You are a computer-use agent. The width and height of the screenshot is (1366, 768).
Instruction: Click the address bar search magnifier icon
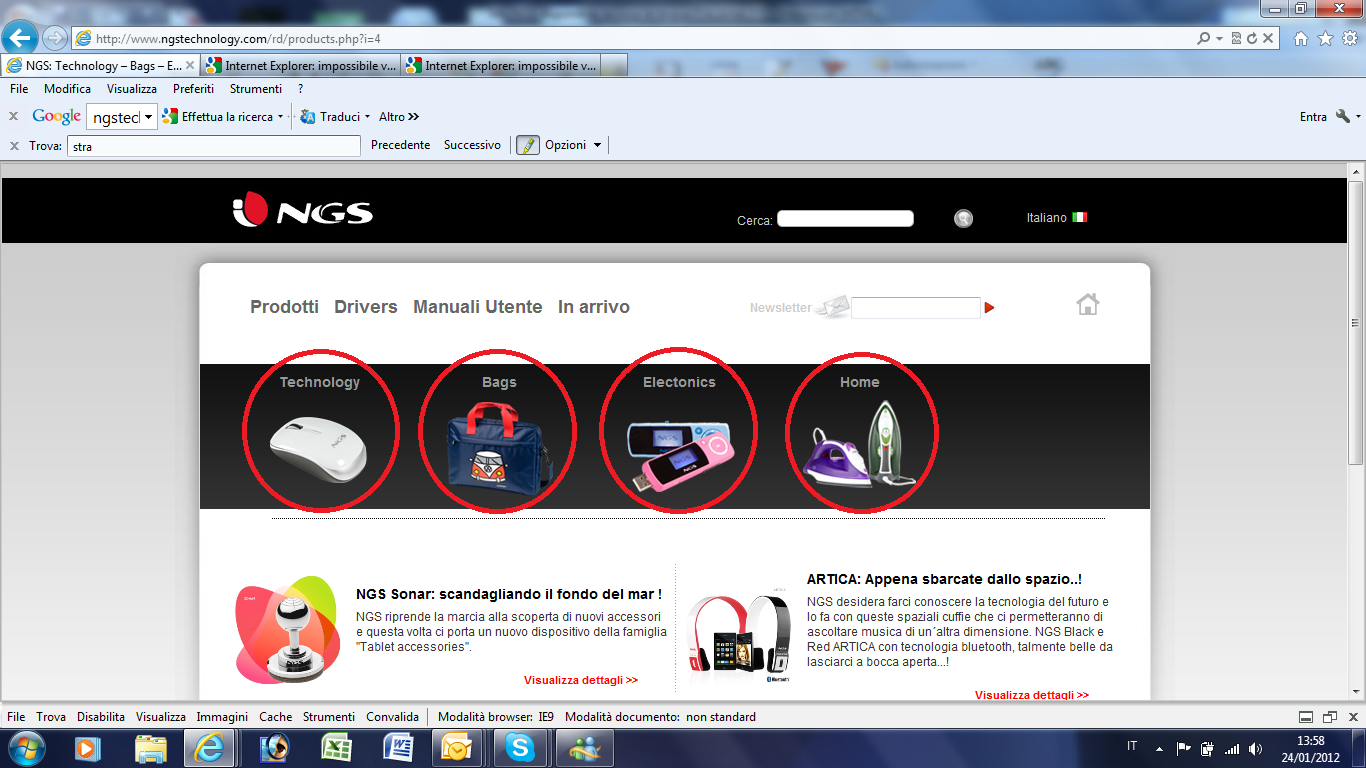point(1204,38)
